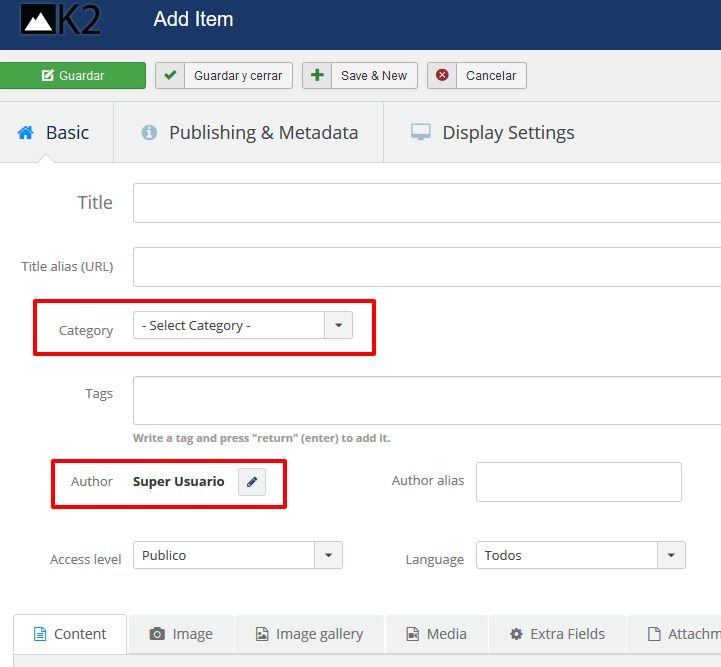
Task: Click the red X Cancelar icon
Action: click(x=442, y=75)
